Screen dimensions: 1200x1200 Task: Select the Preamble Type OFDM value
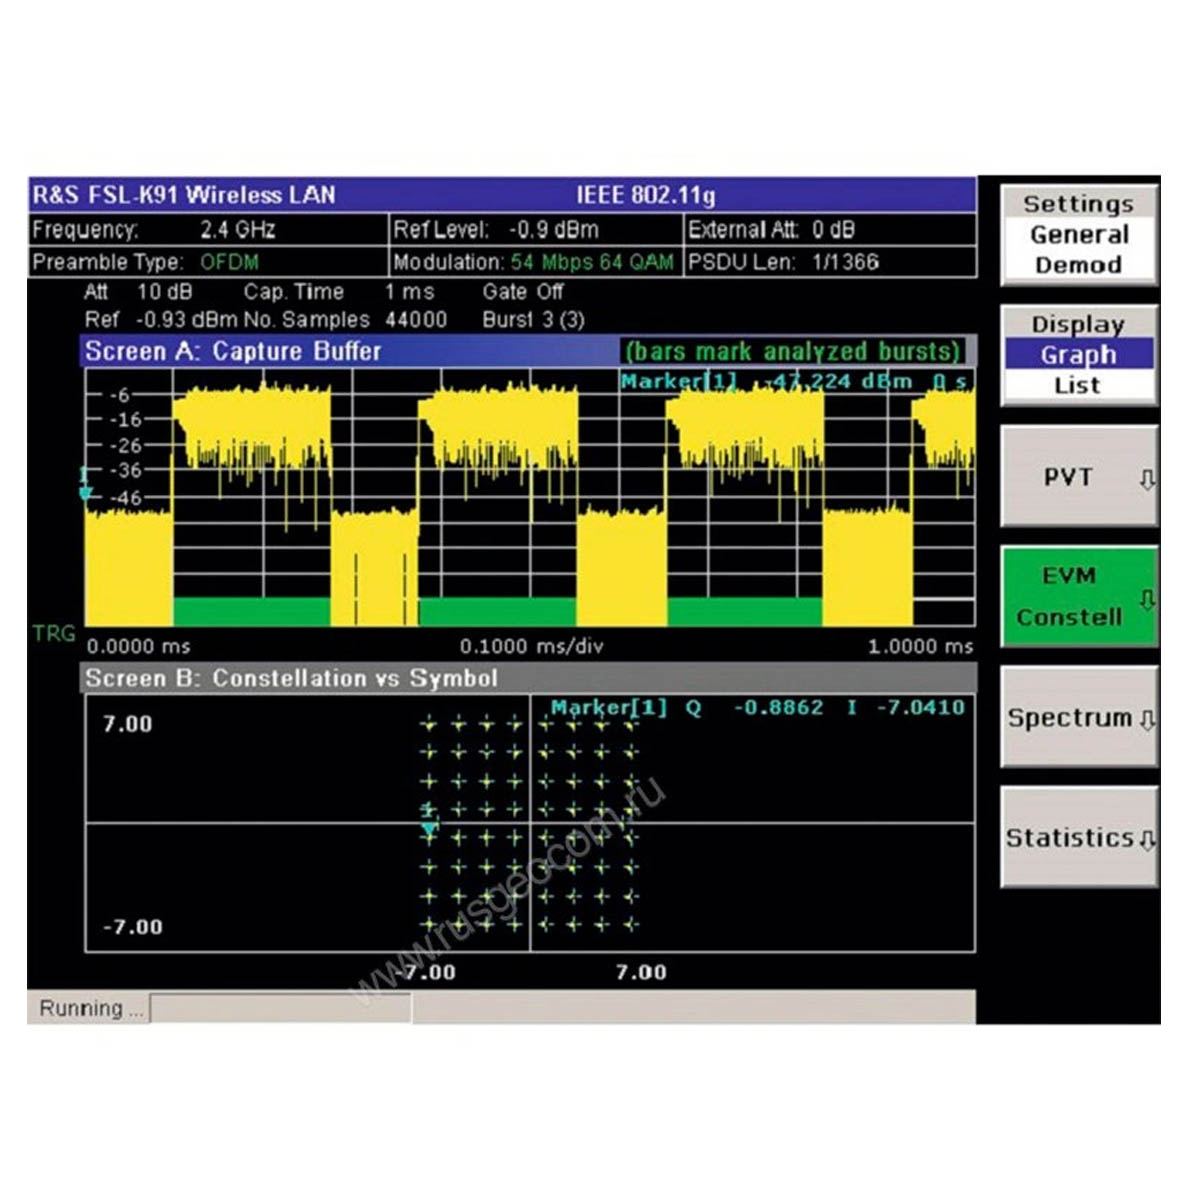click(229, 262)
